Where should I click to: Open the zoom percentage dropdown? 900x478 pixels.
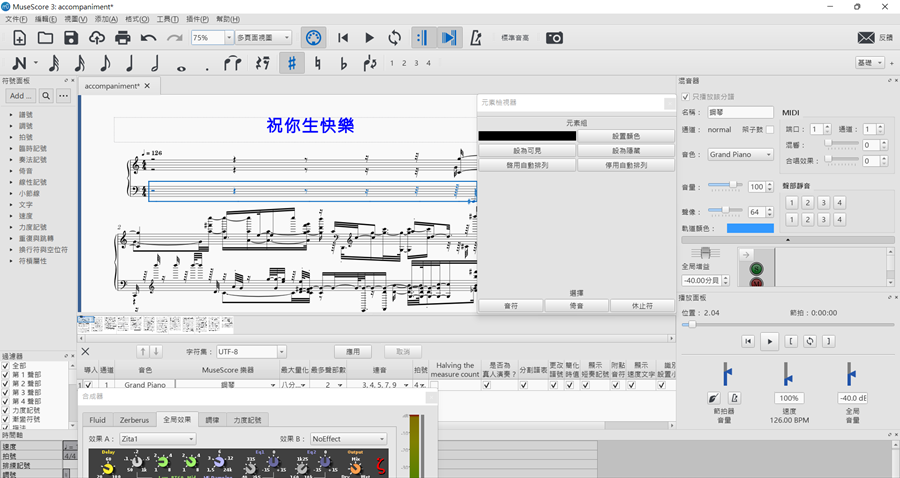229,38
